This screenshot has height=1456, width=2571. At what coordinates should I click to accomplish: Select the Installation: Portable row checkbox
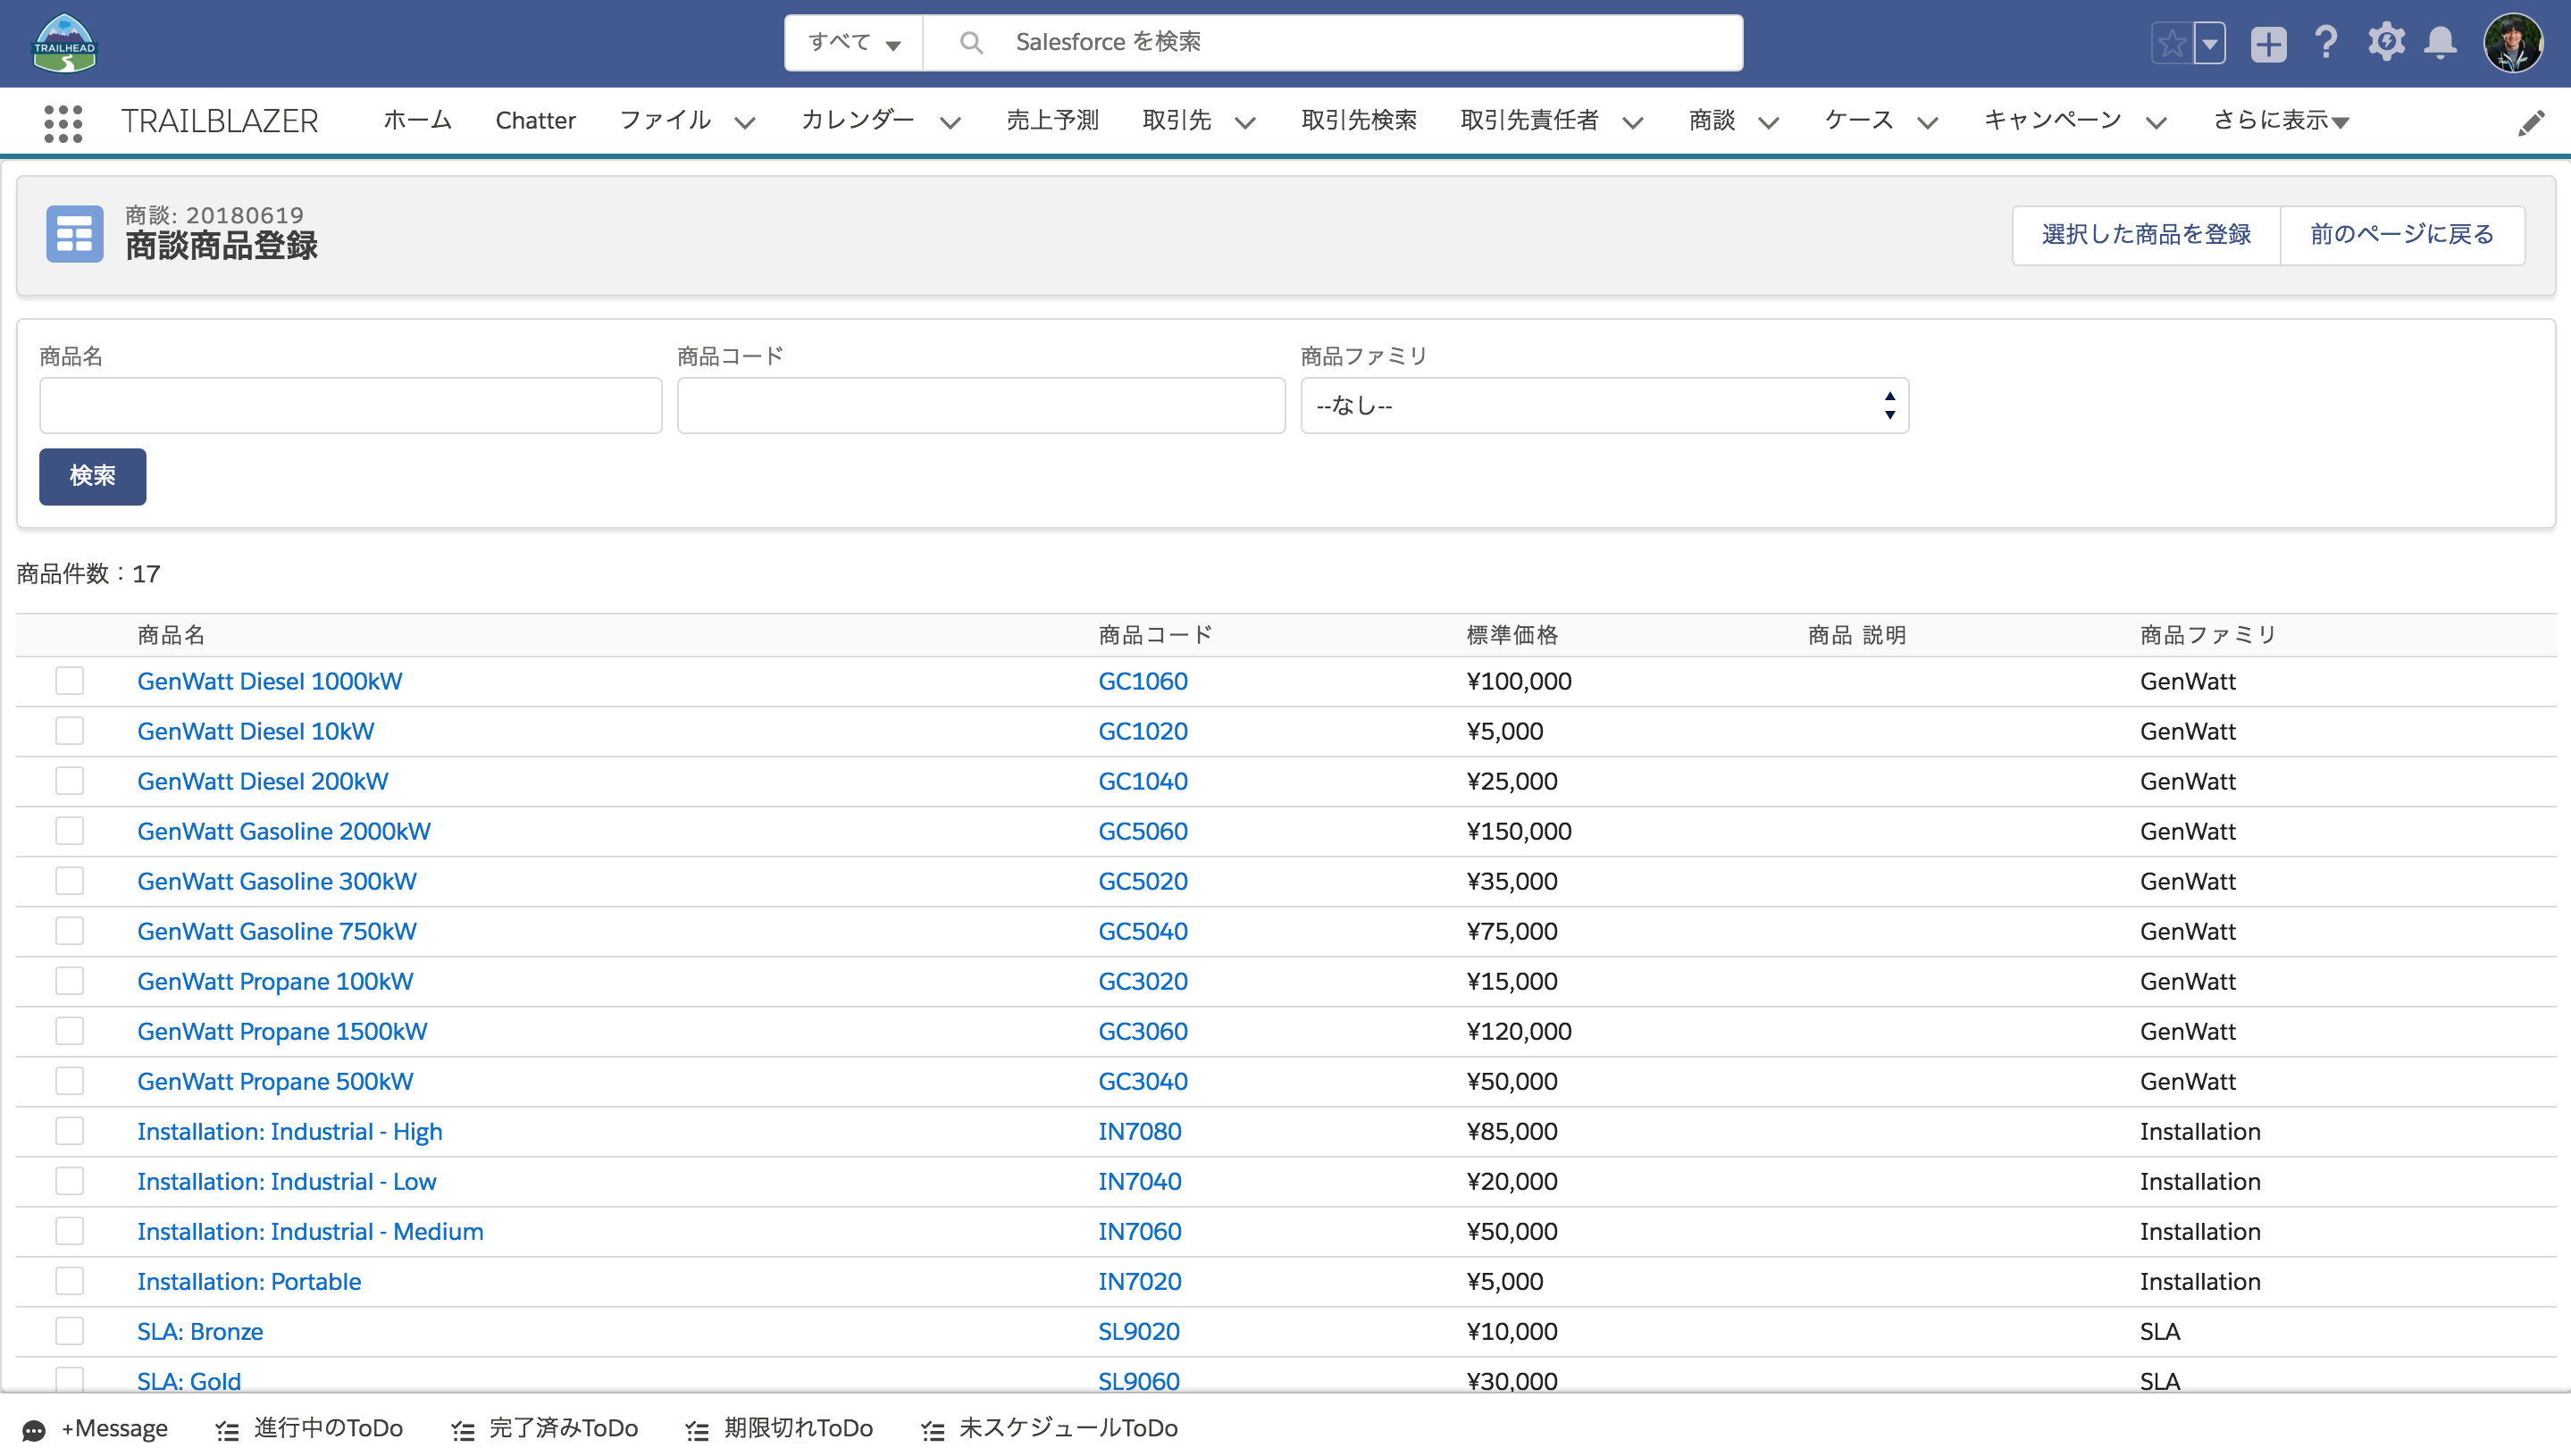pyautogui.click(x=69, y=1281)
